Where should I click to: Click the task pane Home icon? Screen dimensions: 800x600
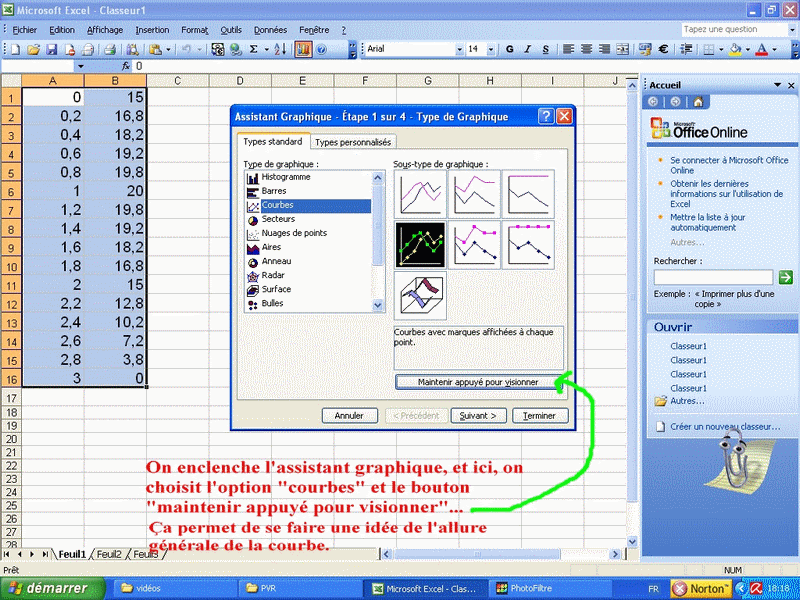point(698,102)
